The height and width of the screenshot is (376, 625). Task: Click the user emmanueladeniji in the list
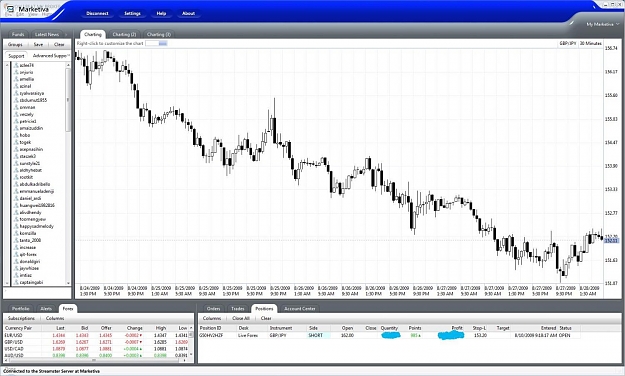click(37, 191)
